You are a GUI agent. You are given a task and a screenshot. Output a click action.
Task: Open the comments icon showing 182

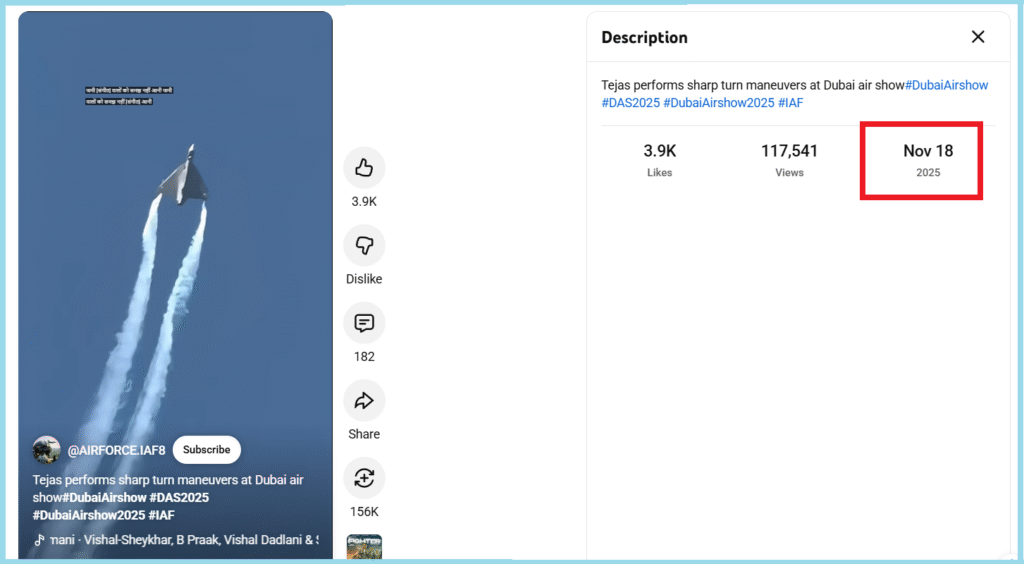coord(364,323)
